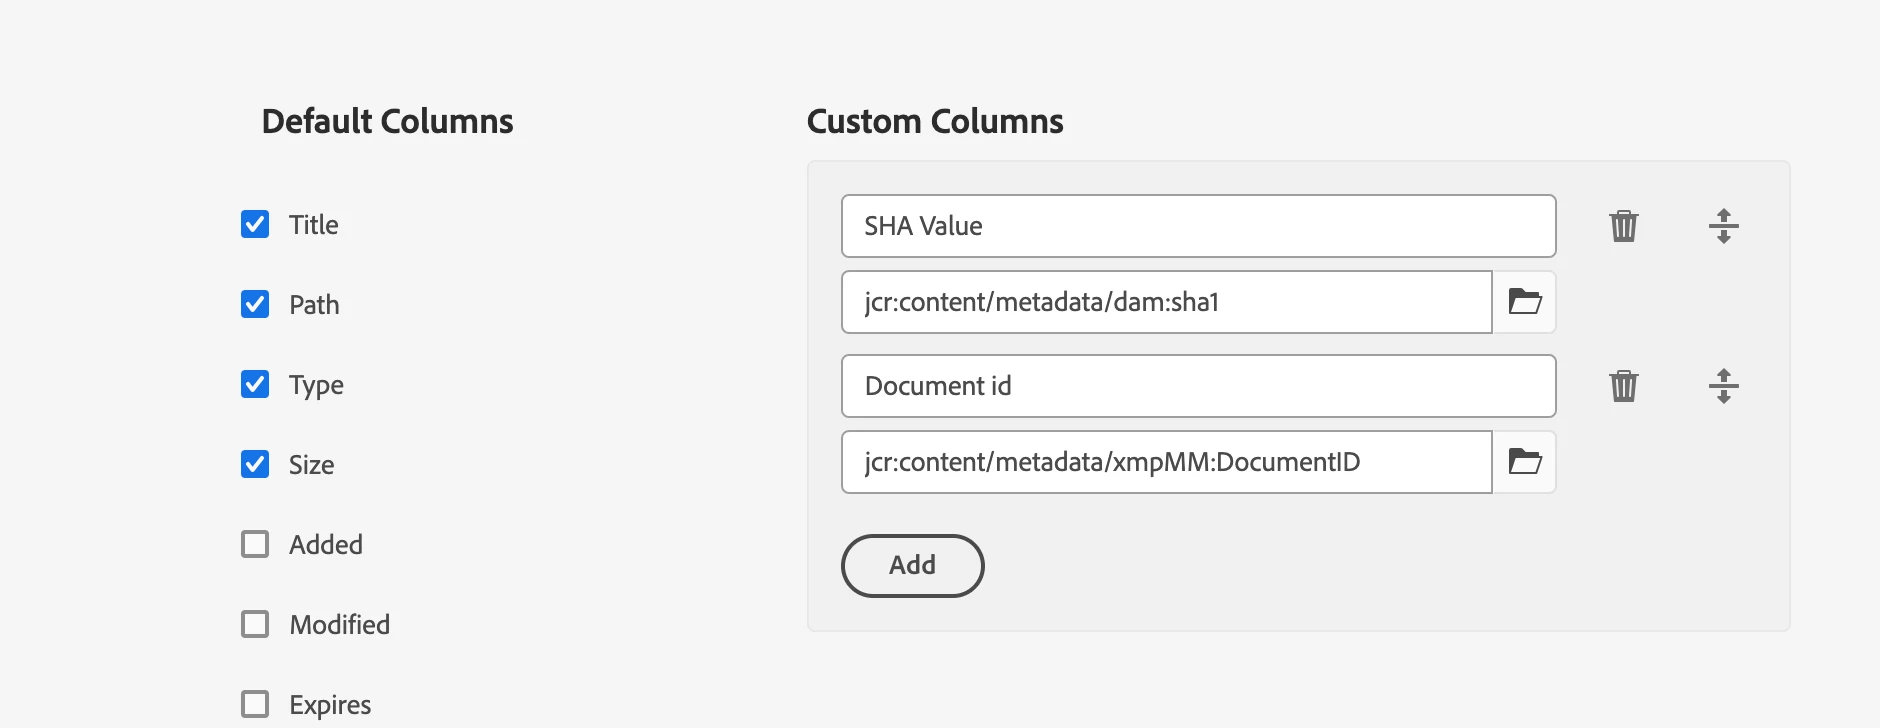
Task: Browse path for xmpMM:DocumentID property
Action: 1524,462
